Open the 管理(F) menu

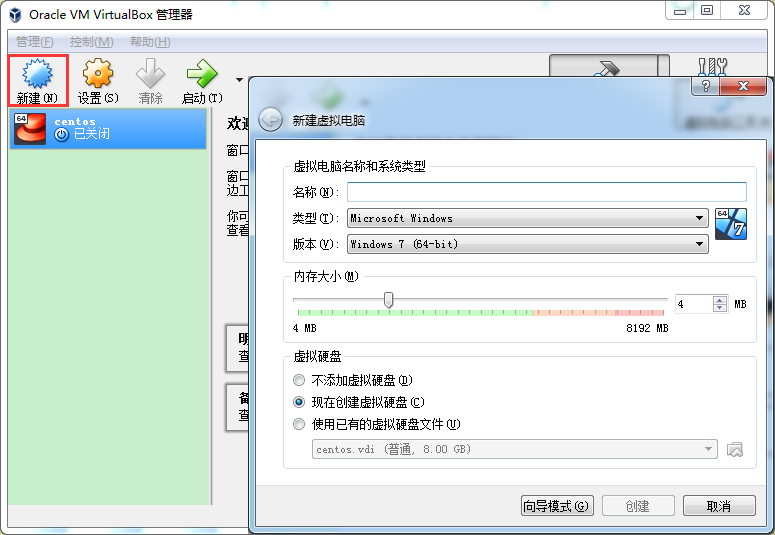coord(34,42)
